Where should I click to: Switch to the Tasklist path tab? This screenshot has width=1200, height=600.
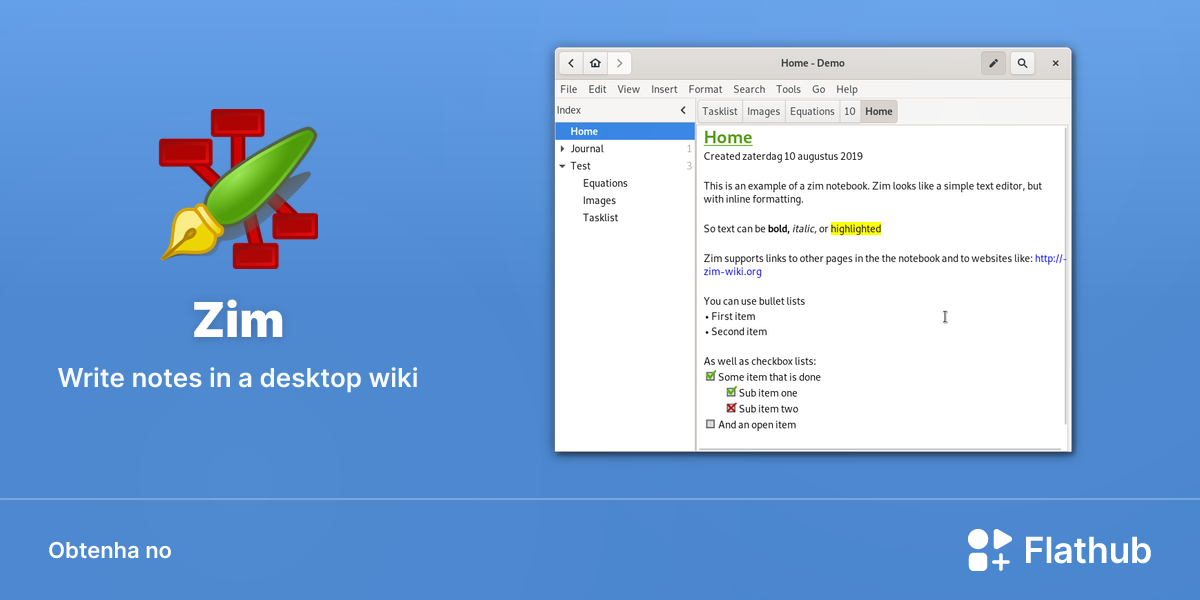point(719,111)
